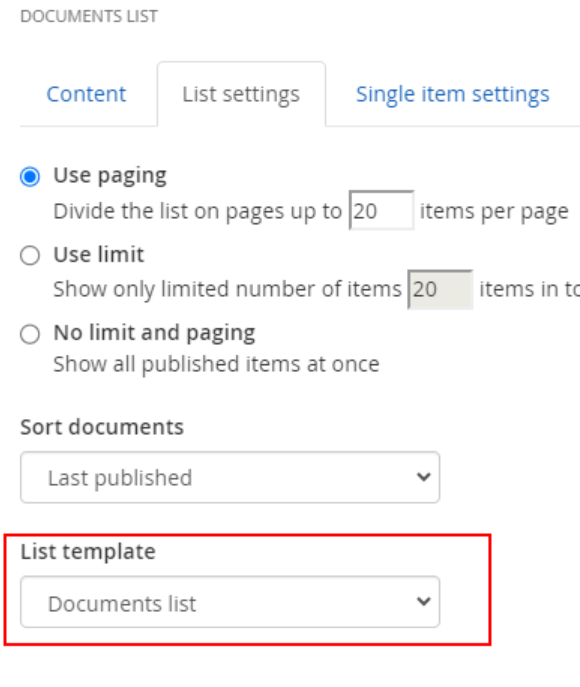Click the 'DOCUMENTS LIST' header text
This screenshot has width=580, height=687.
click(89, 17)
